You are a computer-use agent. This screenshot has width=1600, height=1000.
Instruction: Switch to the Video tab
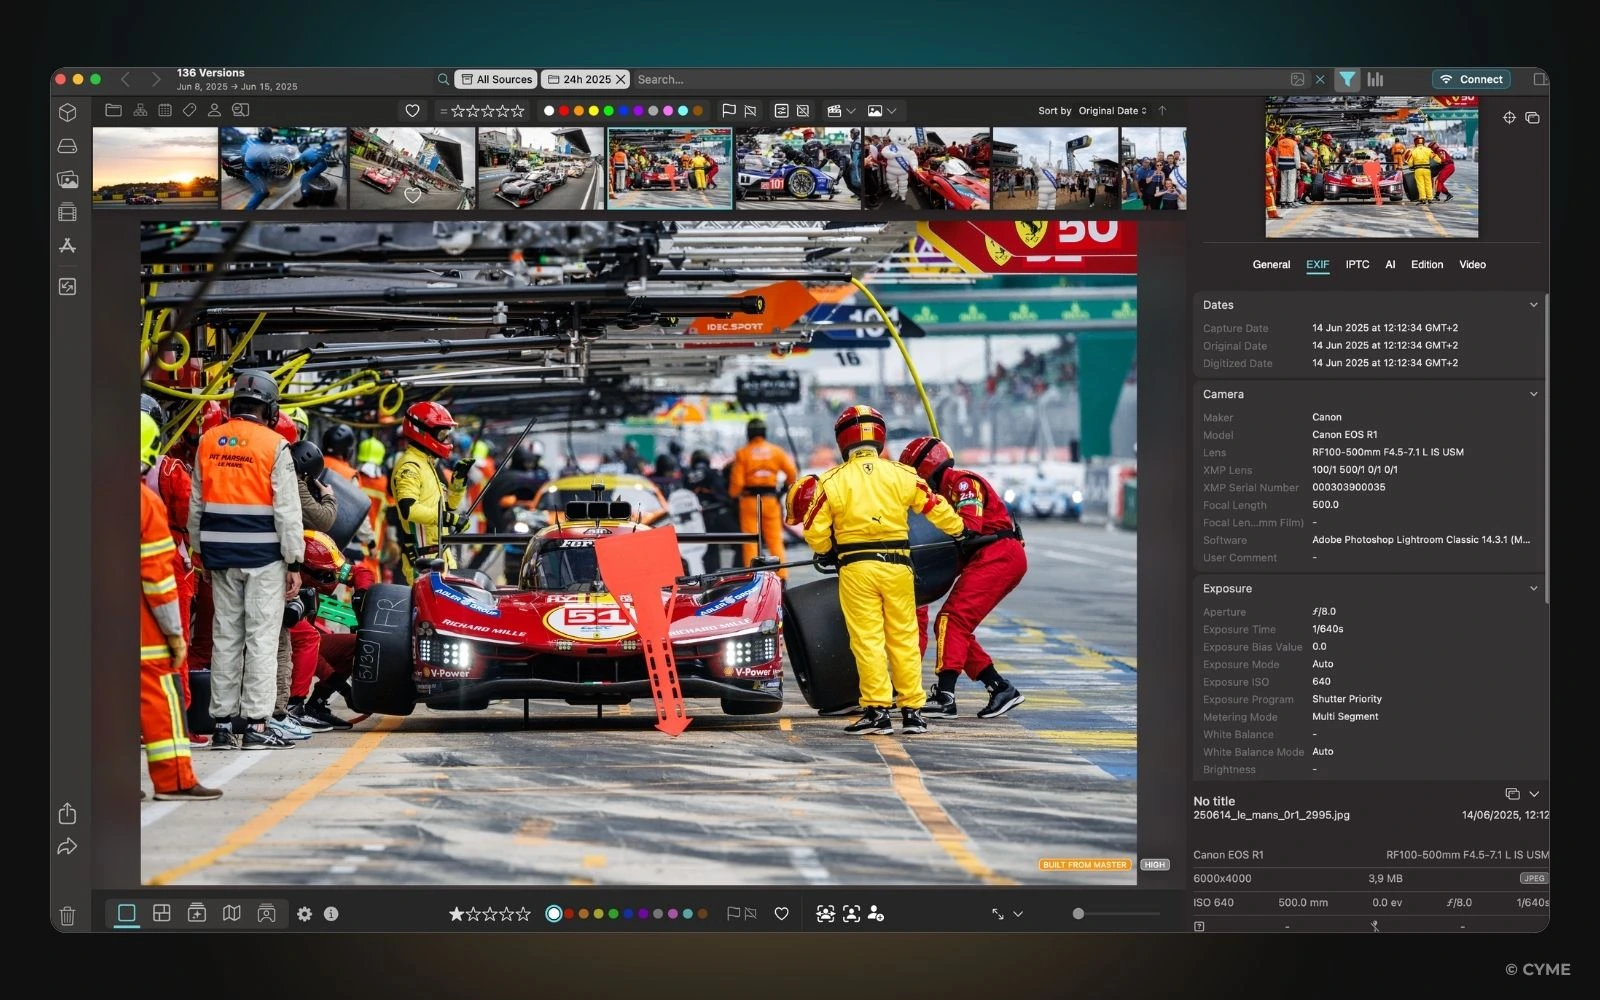coord(1472,265)
